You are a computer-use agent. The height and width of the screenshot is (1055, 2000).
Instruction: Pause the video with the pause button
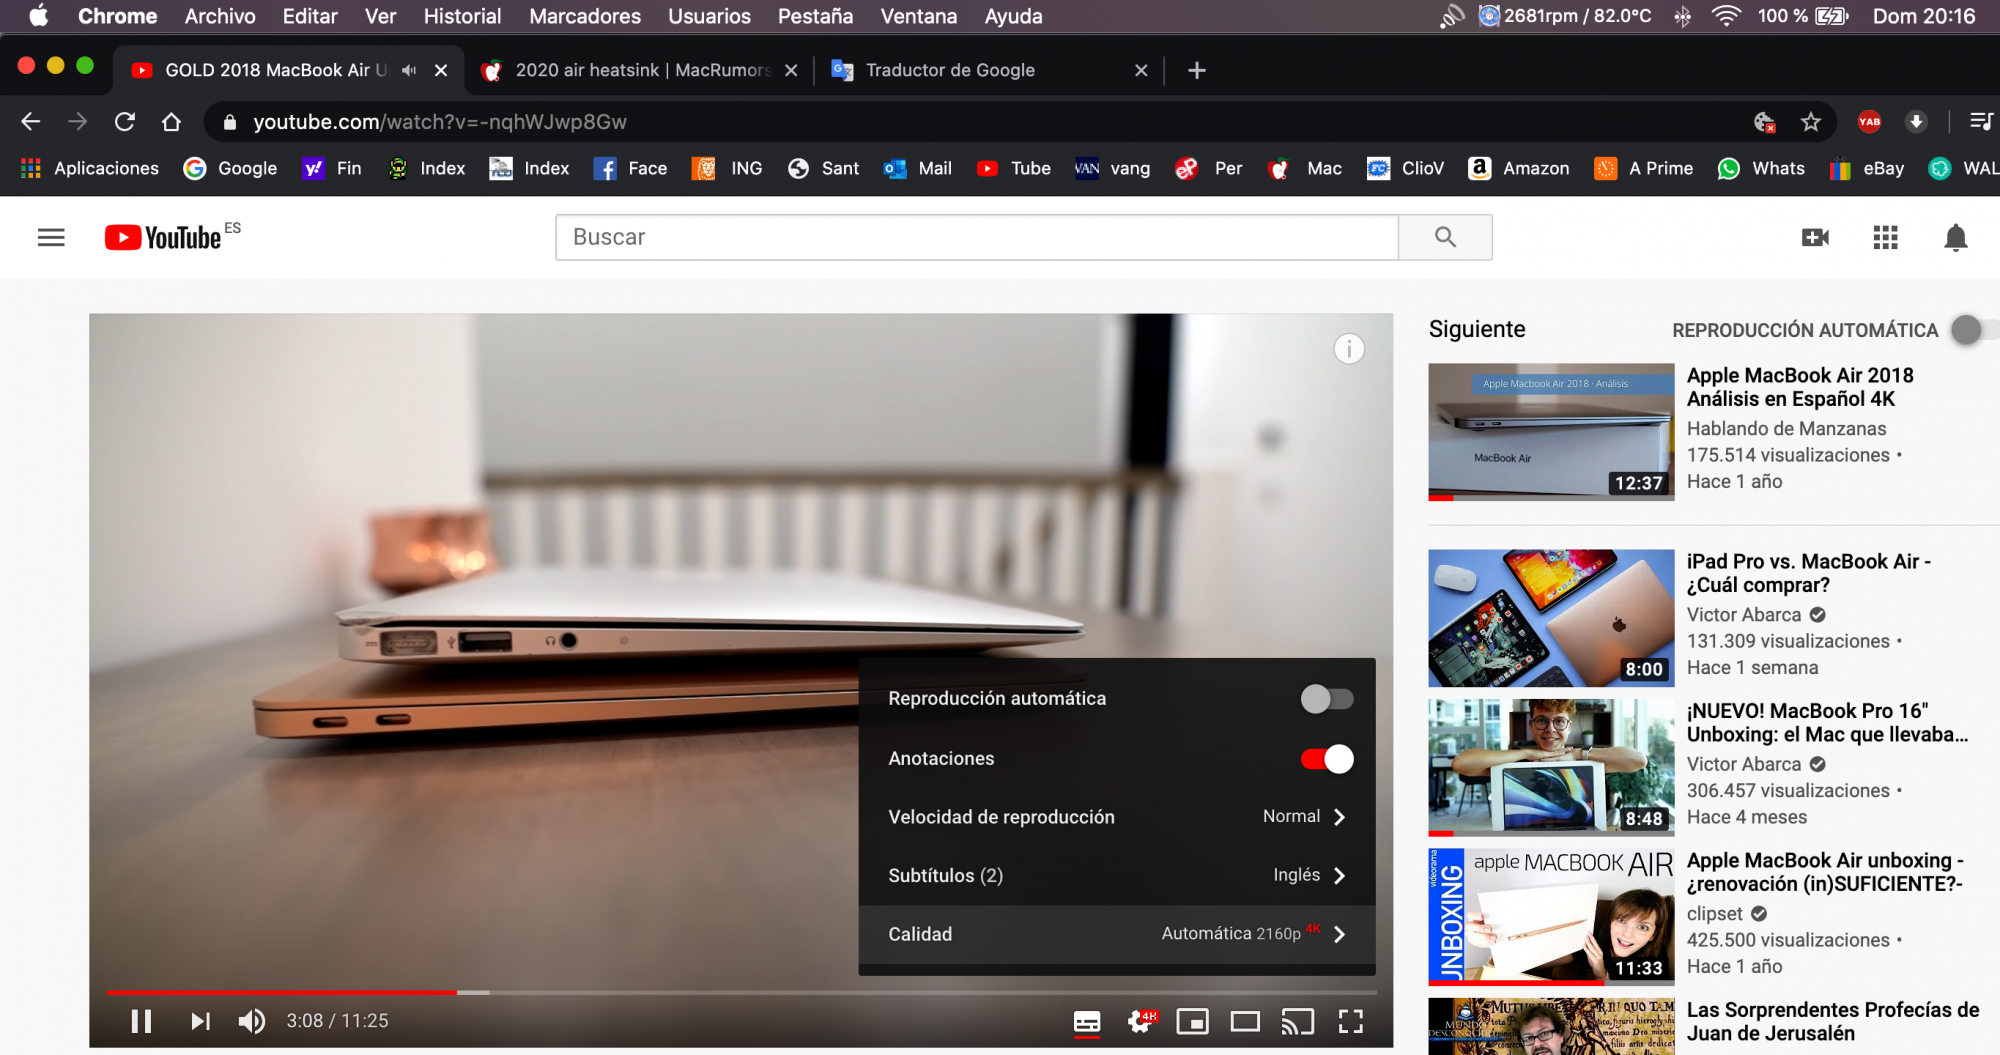(x=141, y=1021)
